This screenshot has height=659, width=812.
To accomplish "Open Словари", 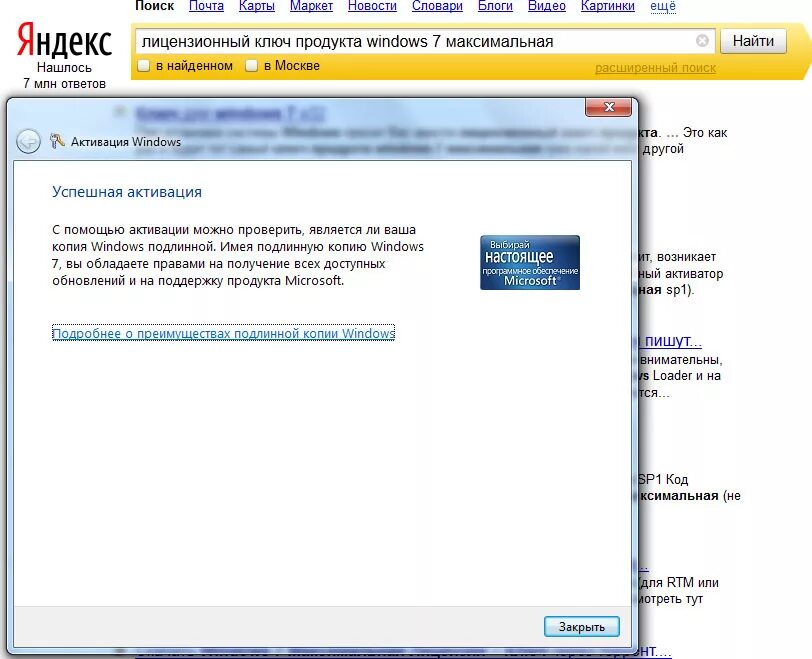I will point(437,6).
